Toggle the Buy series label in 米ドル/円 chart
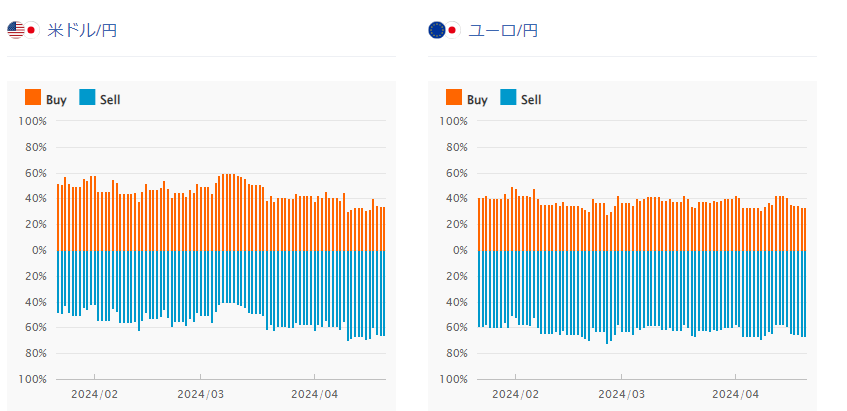 pos(56,99)
